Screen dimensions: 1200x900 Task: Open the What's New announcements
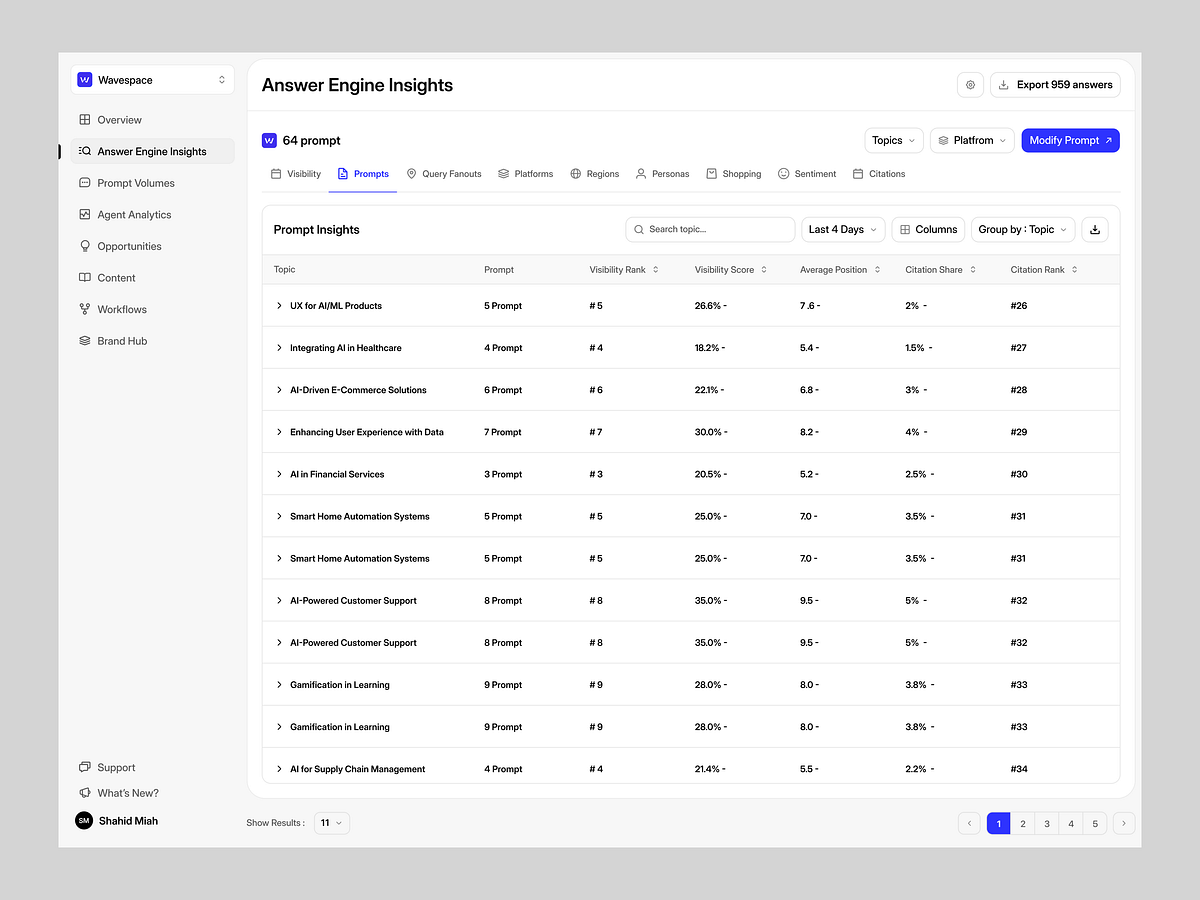click(x=128, y=792)
